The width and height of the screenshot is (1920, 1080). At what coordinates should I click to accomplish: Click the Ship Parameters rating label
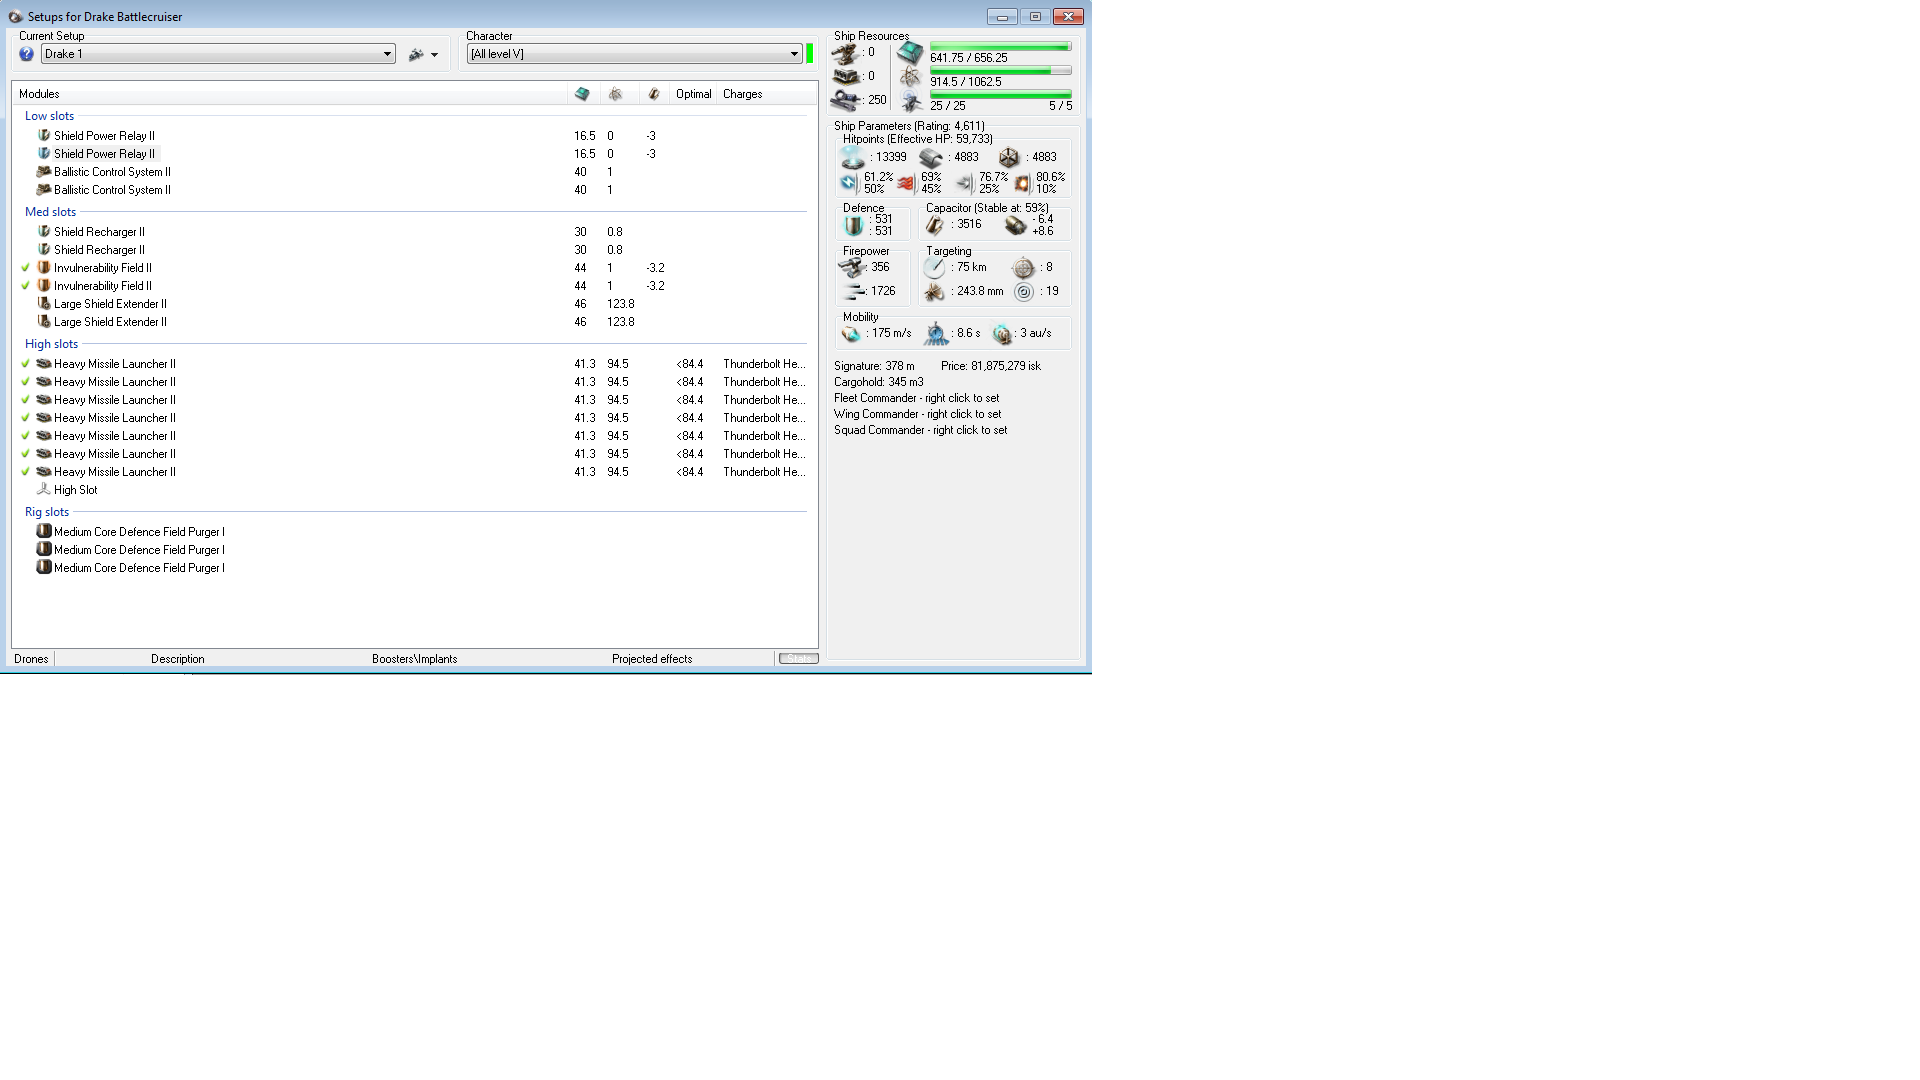(x=909, y=126)
